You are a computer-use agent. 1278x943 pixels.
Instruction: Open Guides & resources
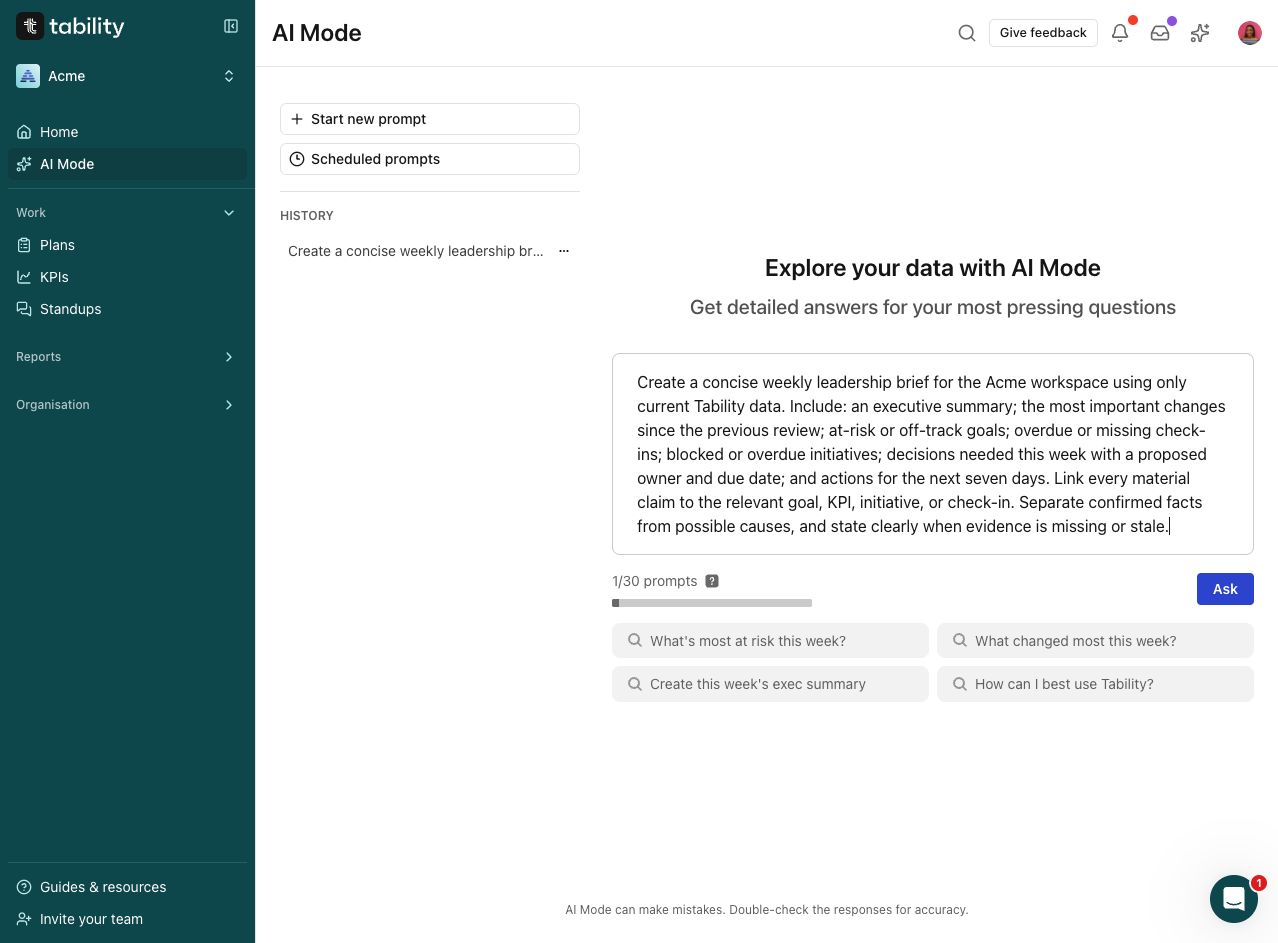point(127,887)
